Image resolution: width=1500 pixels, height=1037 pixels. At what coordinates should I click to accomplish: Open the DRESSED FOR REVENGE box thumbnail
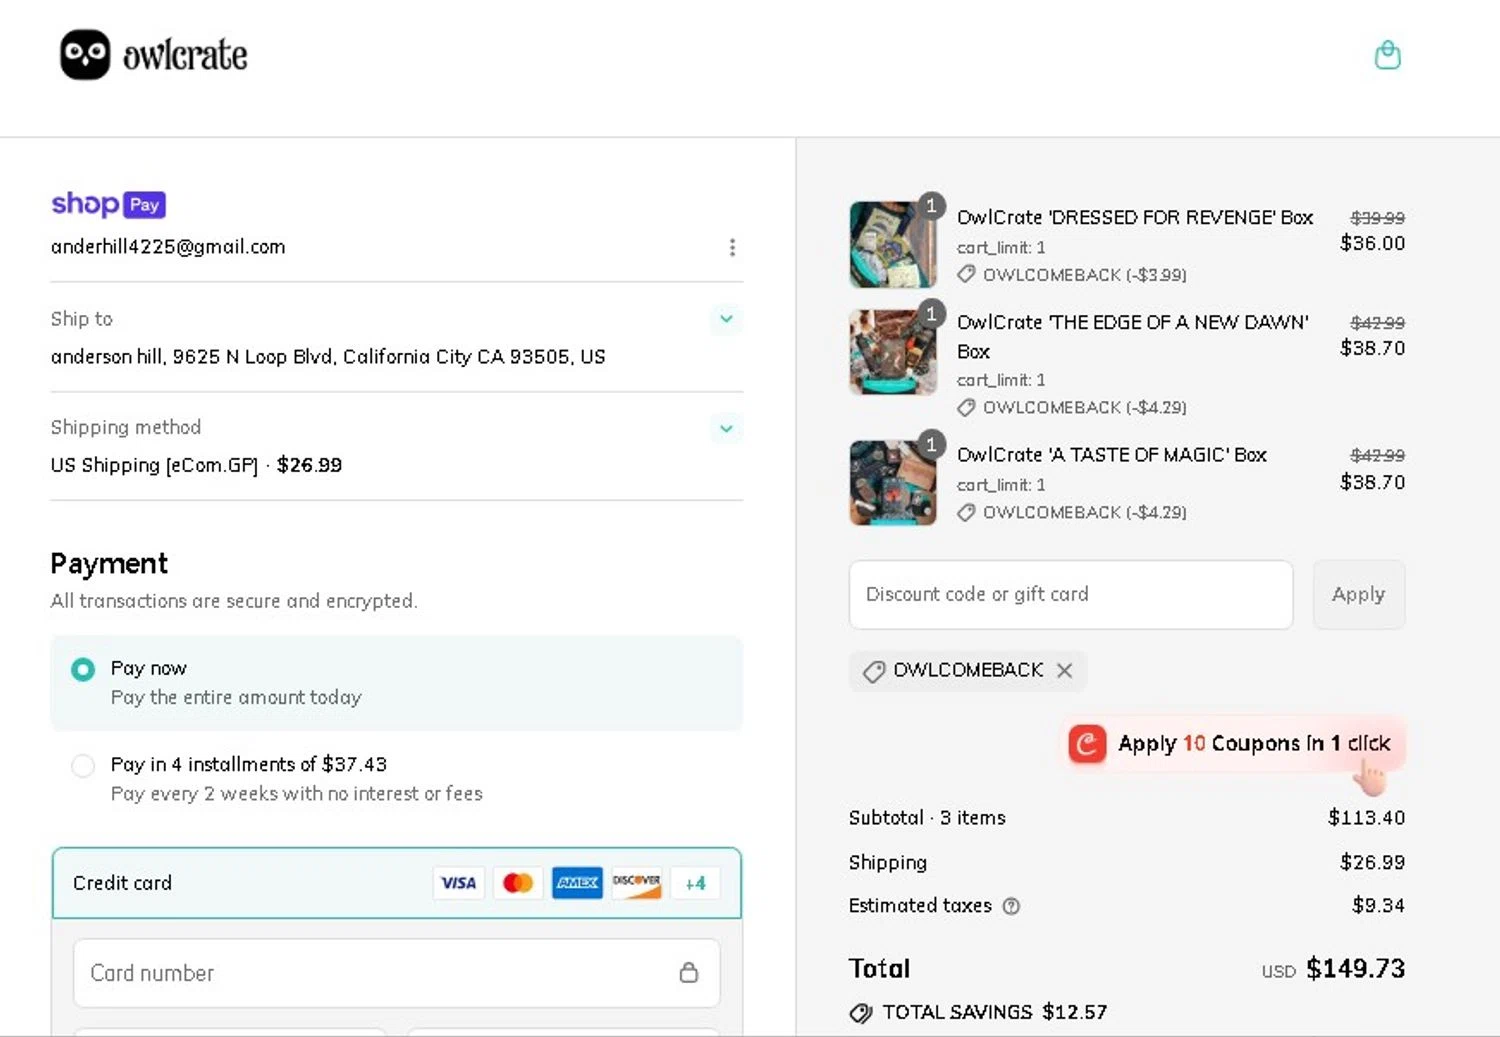point(892,245)
